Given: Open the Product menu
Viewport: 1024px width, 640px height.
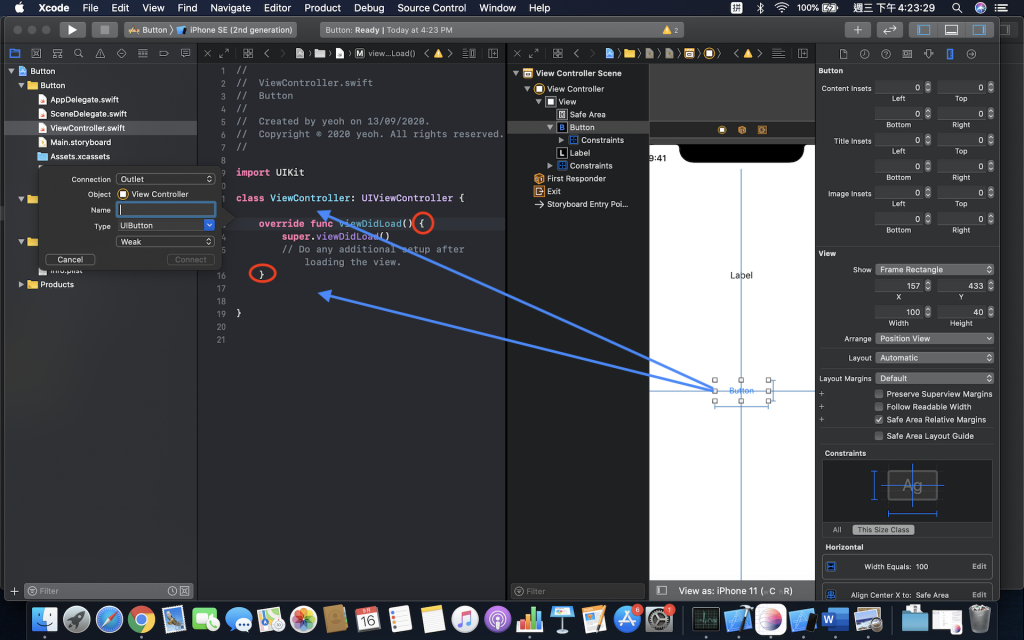Looking at the screenshot, I should click(323, 8).
